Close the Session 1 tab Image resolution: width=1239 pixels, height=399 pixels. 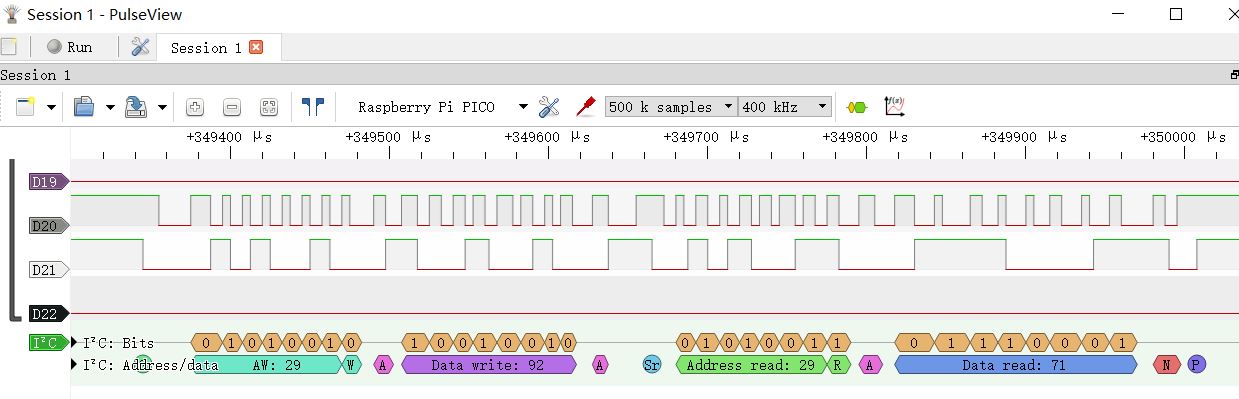[256, 47]
